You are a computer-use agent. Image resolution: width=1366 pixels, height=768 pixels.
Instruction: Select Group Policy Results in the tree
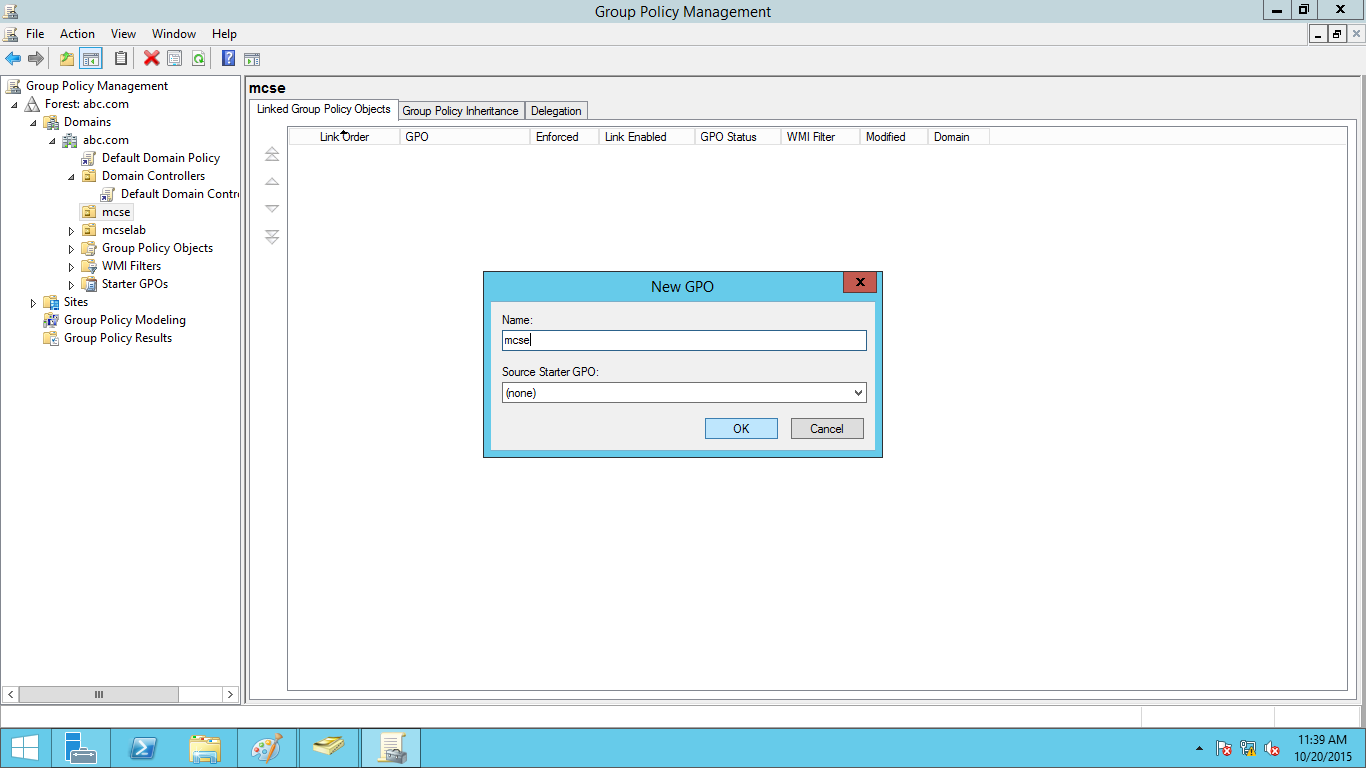coord(118,338)
